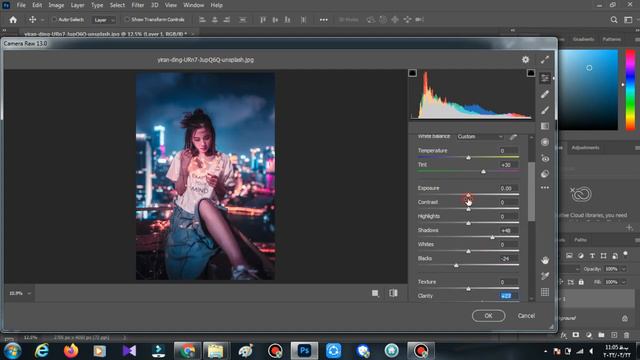Click the Tint value field

pos(508,165)
